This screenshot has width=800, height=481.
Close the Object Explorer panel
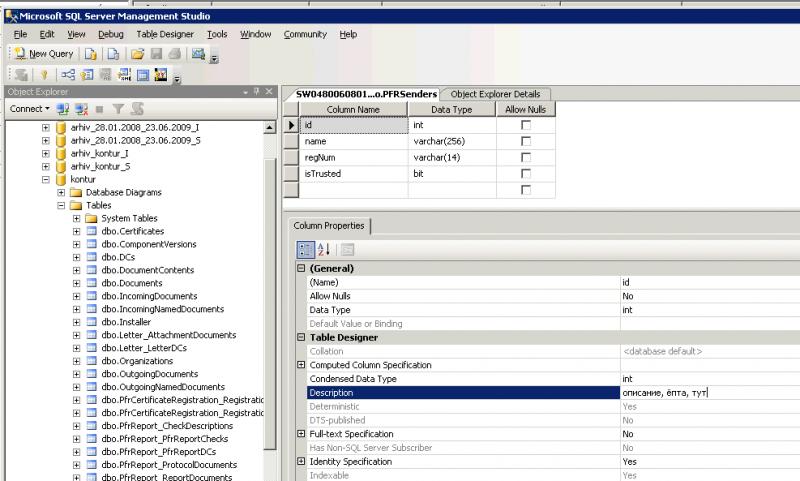coord(269,92)
